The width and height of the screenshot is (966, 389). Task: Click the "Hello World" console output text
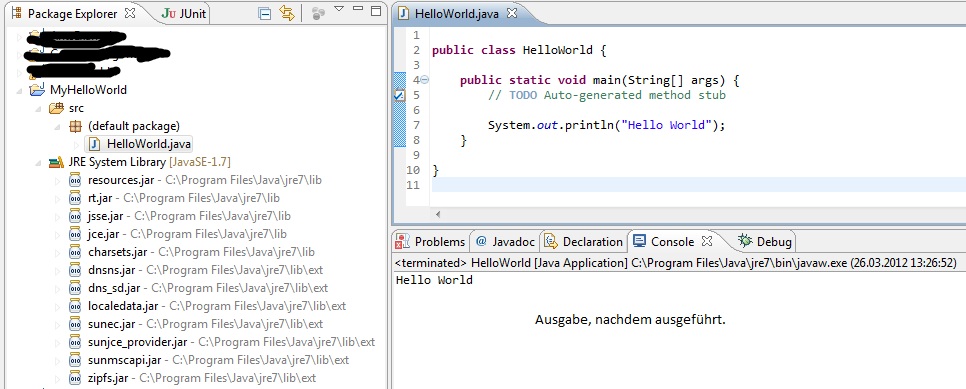pyautogui.click(x=434, y=280)
